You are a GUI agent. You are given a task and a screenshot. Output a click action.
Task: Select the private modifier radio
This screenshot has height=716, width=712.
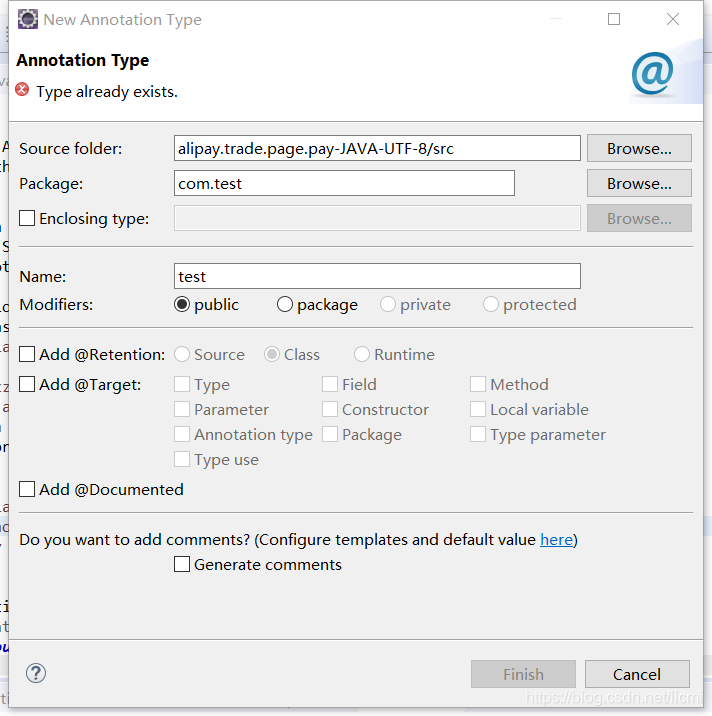click(388, 304)
